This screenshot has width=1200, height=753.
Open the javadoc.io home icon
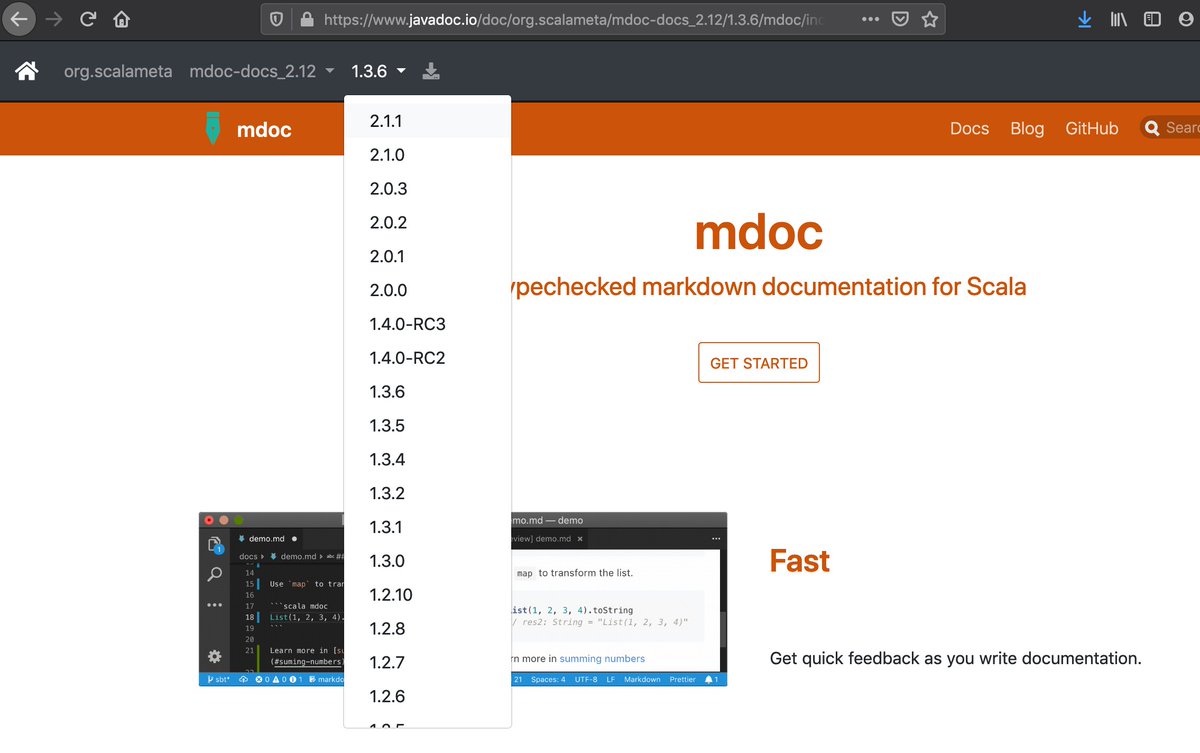(26, 71)
